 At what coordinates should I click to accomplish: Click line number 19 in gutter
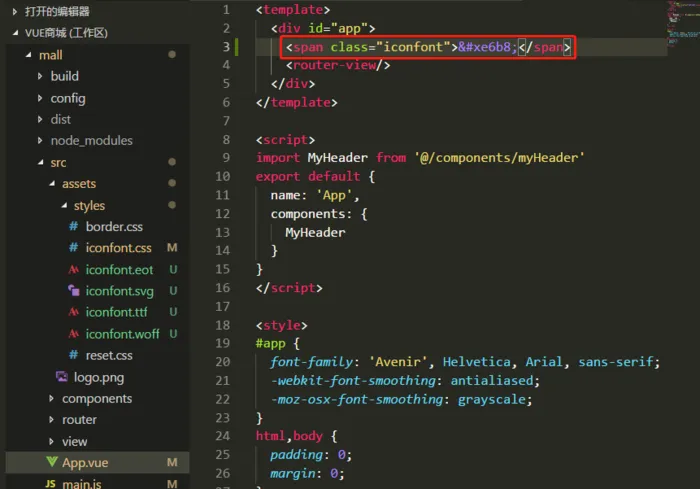[x=223, y=343]
